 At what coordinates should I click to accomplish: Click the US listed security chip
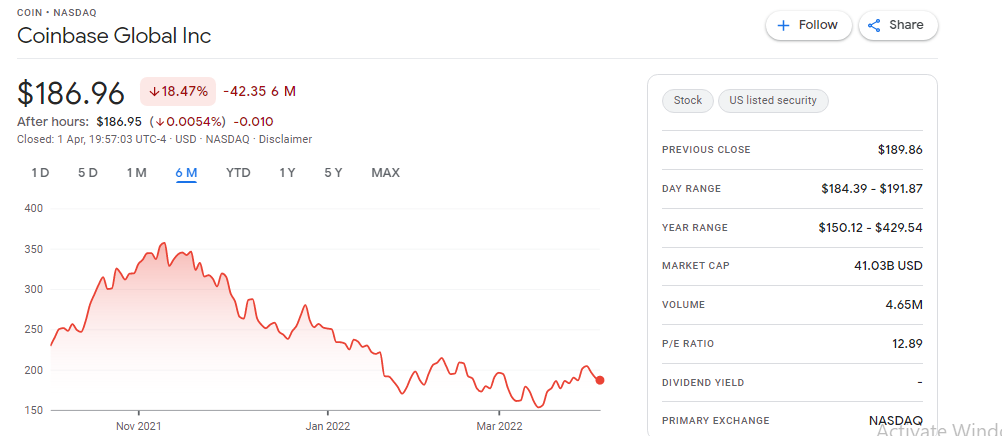pos(773,100)
